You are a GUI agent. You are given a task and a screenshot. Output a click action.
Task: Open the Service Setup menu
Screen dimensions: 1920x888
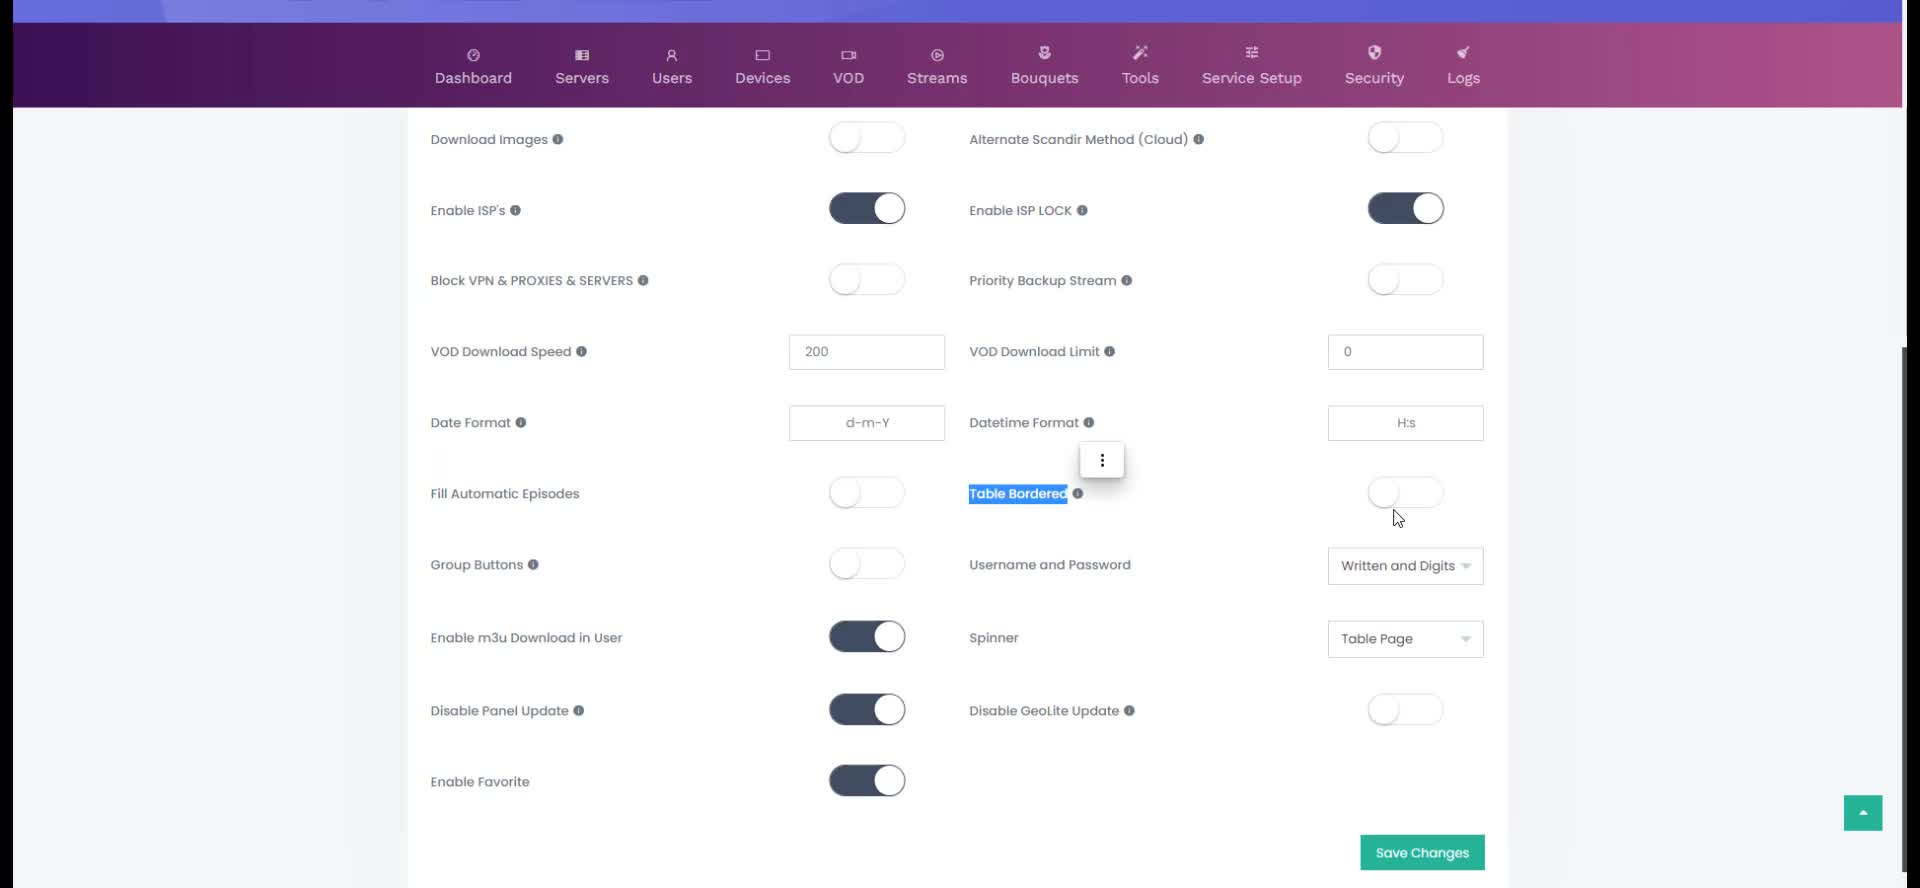pos(1251,66)
